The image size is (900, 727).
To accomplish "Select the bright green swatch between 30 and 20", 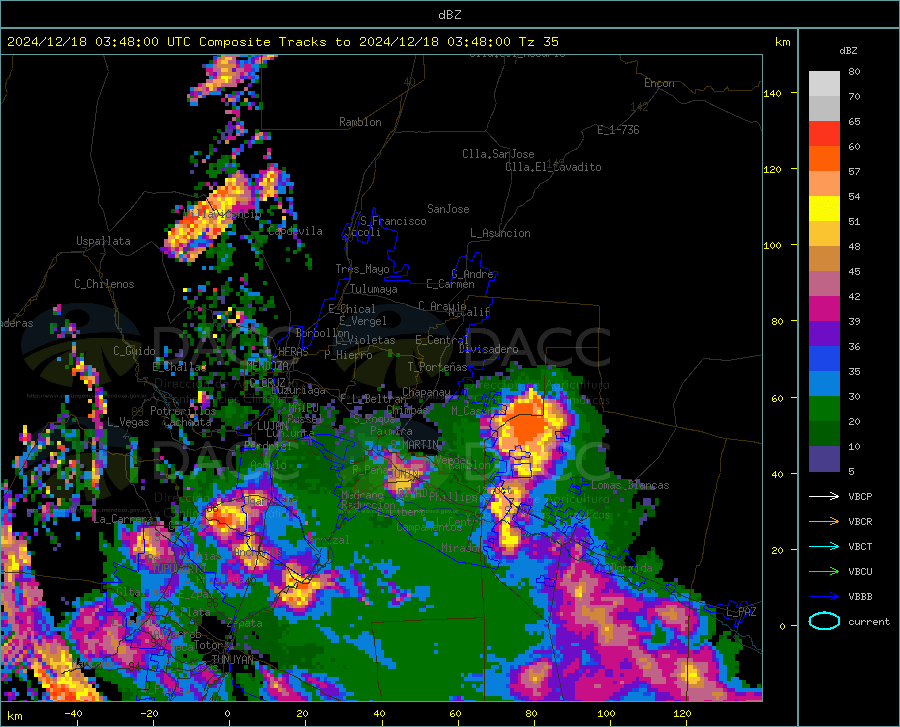I will (x=824, y=409).
